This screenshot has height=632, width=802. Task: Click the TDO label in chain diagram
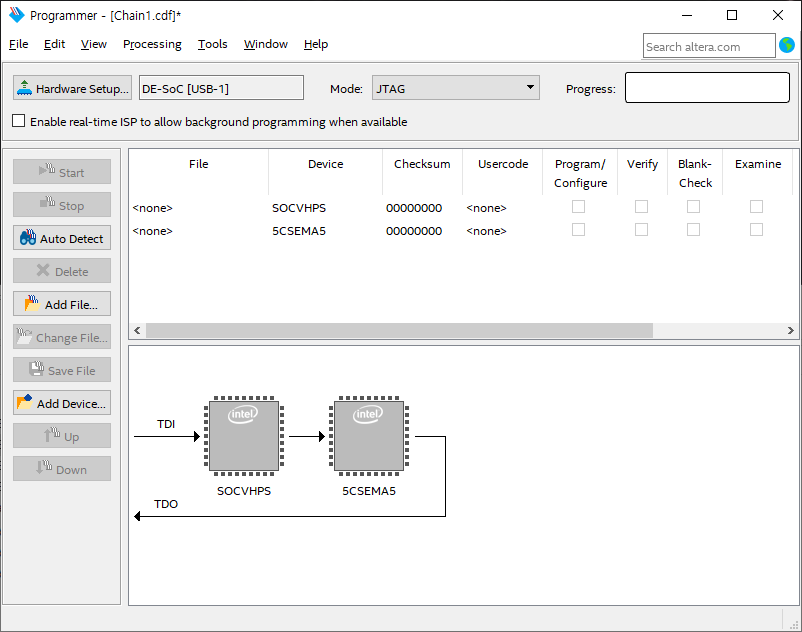tap(166, 504)
